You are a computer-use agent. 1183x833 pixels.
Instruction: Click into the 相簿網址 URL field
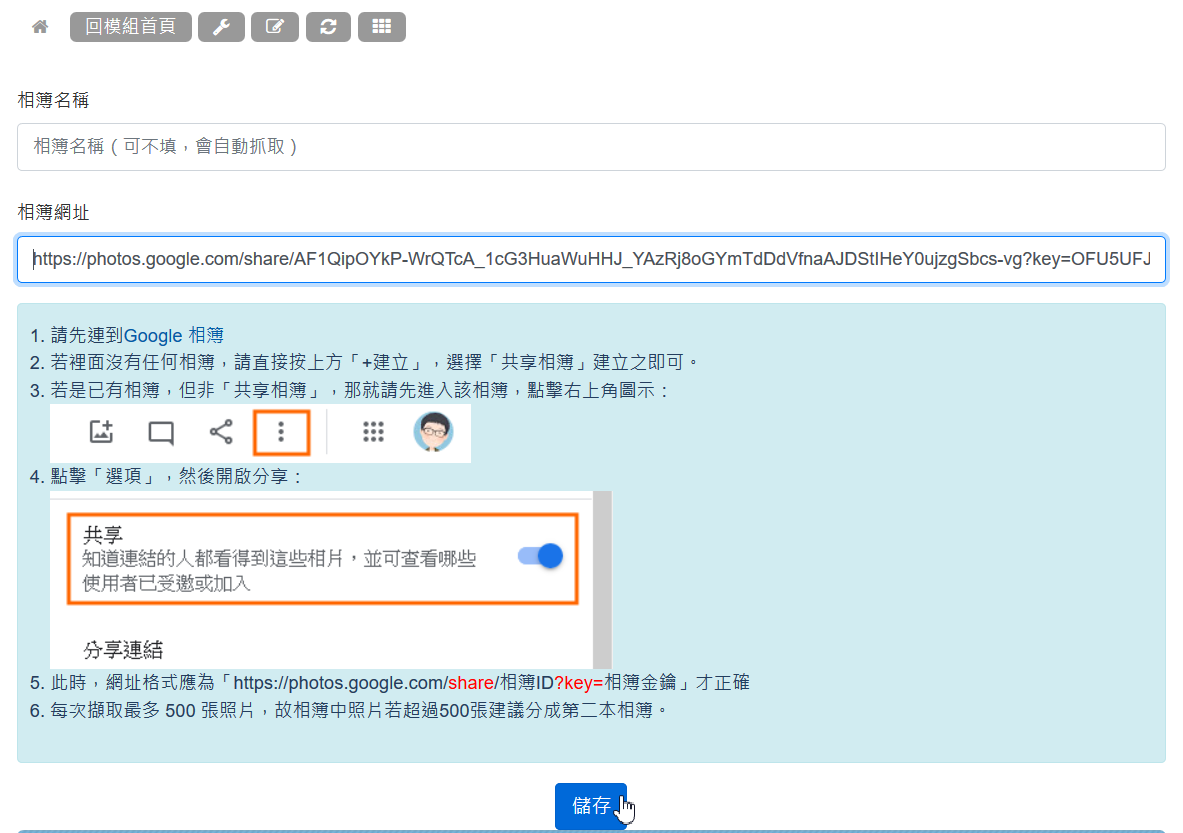pos(591,260)
